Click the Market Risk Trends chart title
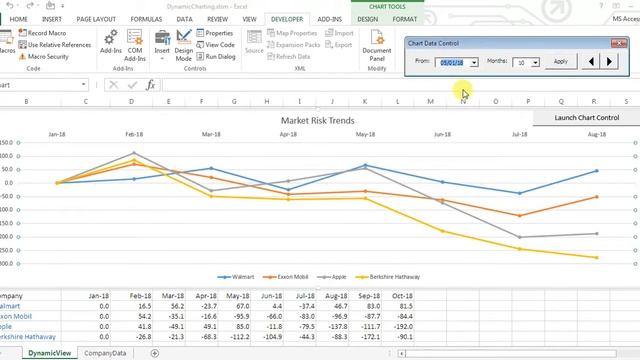This screenshot has height=360, width=640. point(318,120)
